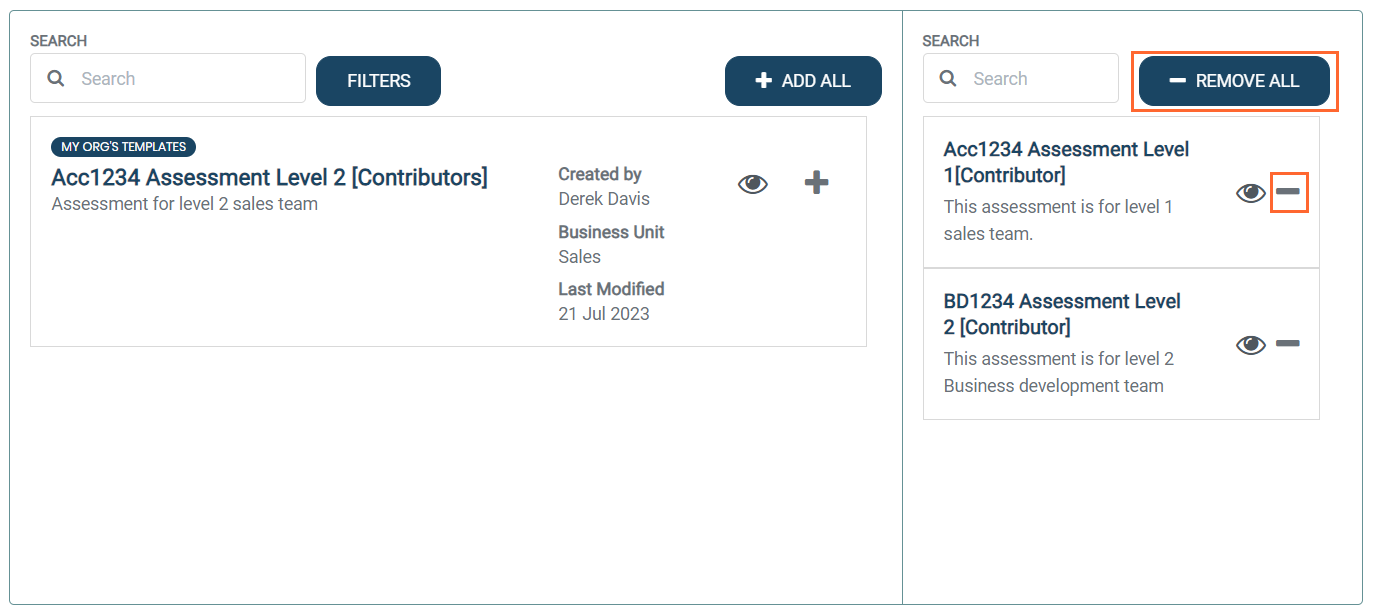Click the 21 Jul 2023 modified date

(604, 314)
